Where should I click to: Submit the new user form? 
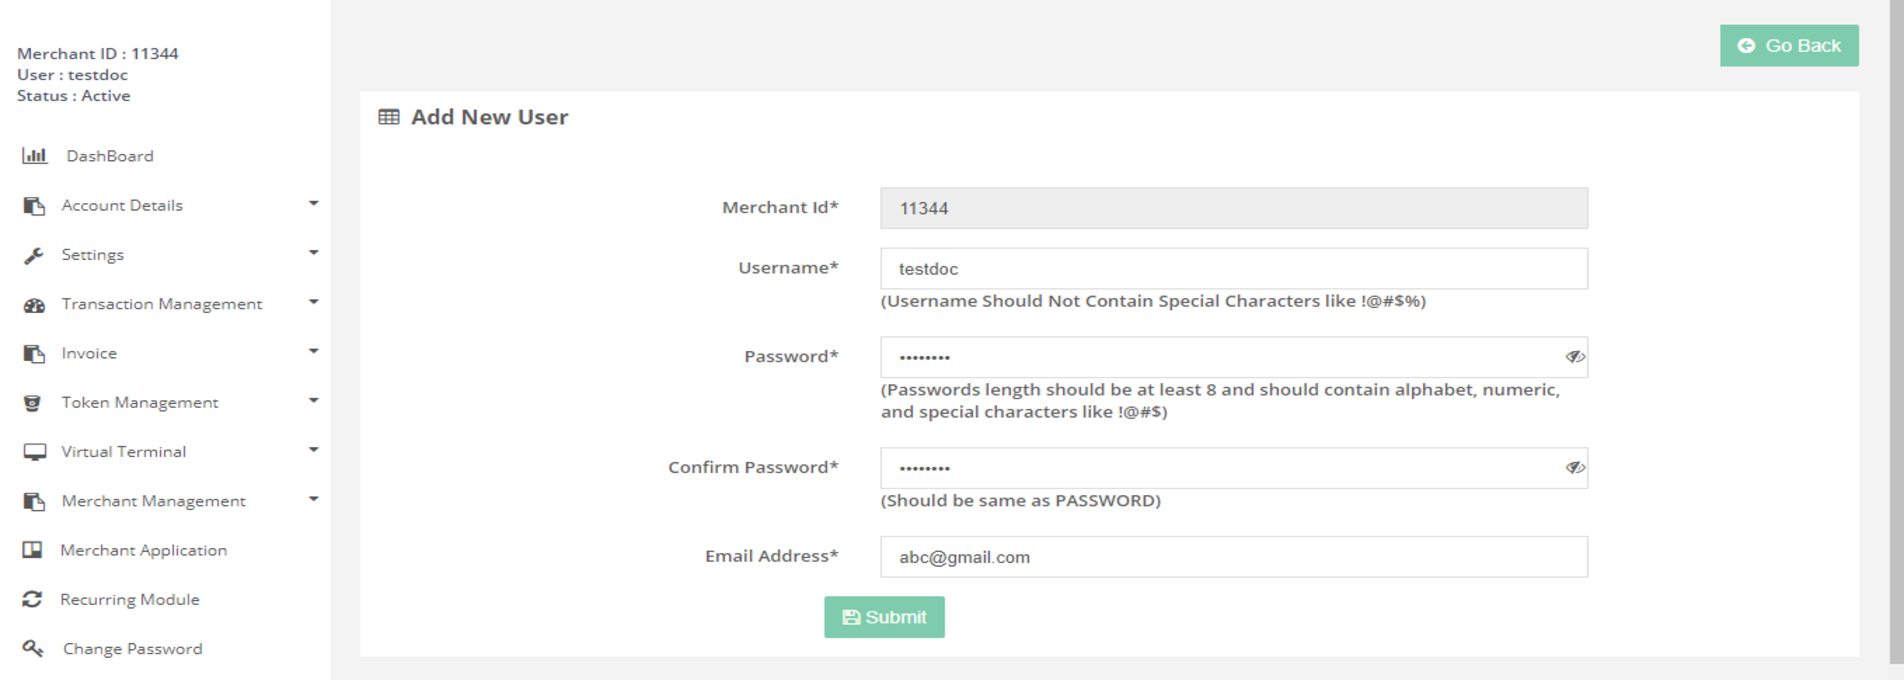(x=884, y=617)
